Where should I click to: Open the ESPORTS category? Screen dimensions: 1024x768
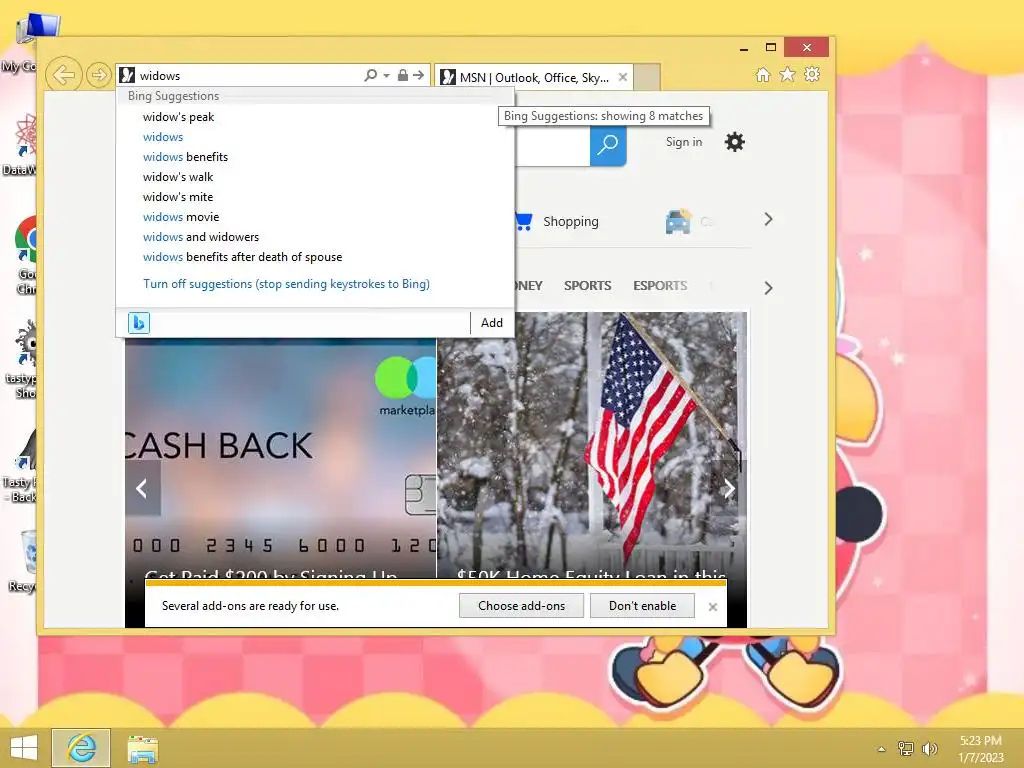point(660,285)
